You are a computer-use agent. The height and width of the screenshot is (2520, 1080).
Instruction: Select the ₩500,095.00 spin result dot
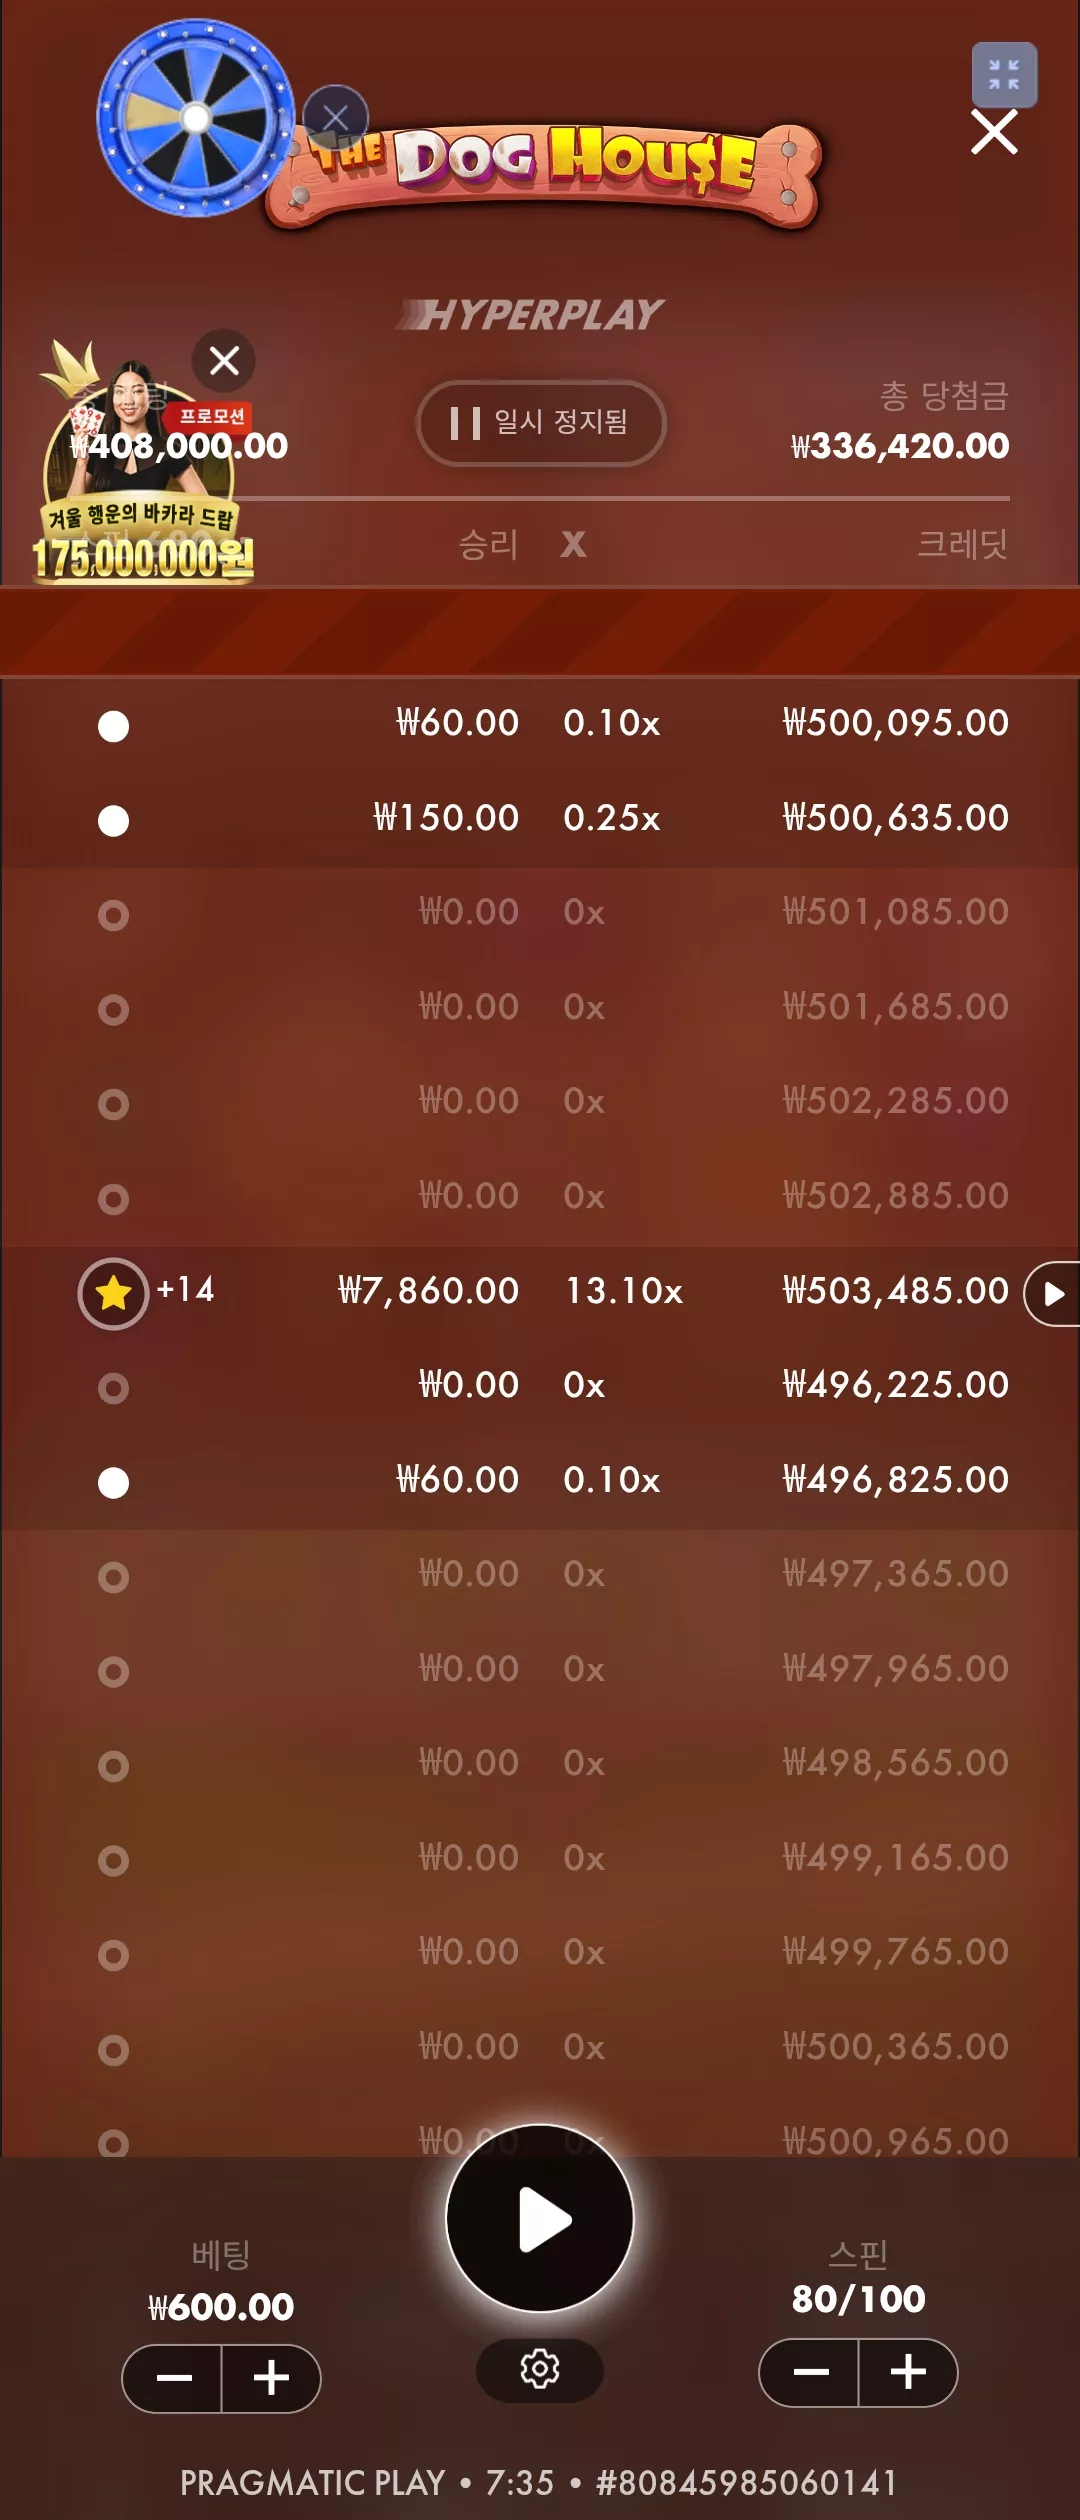pyautogui.click(x=113, y=726)
